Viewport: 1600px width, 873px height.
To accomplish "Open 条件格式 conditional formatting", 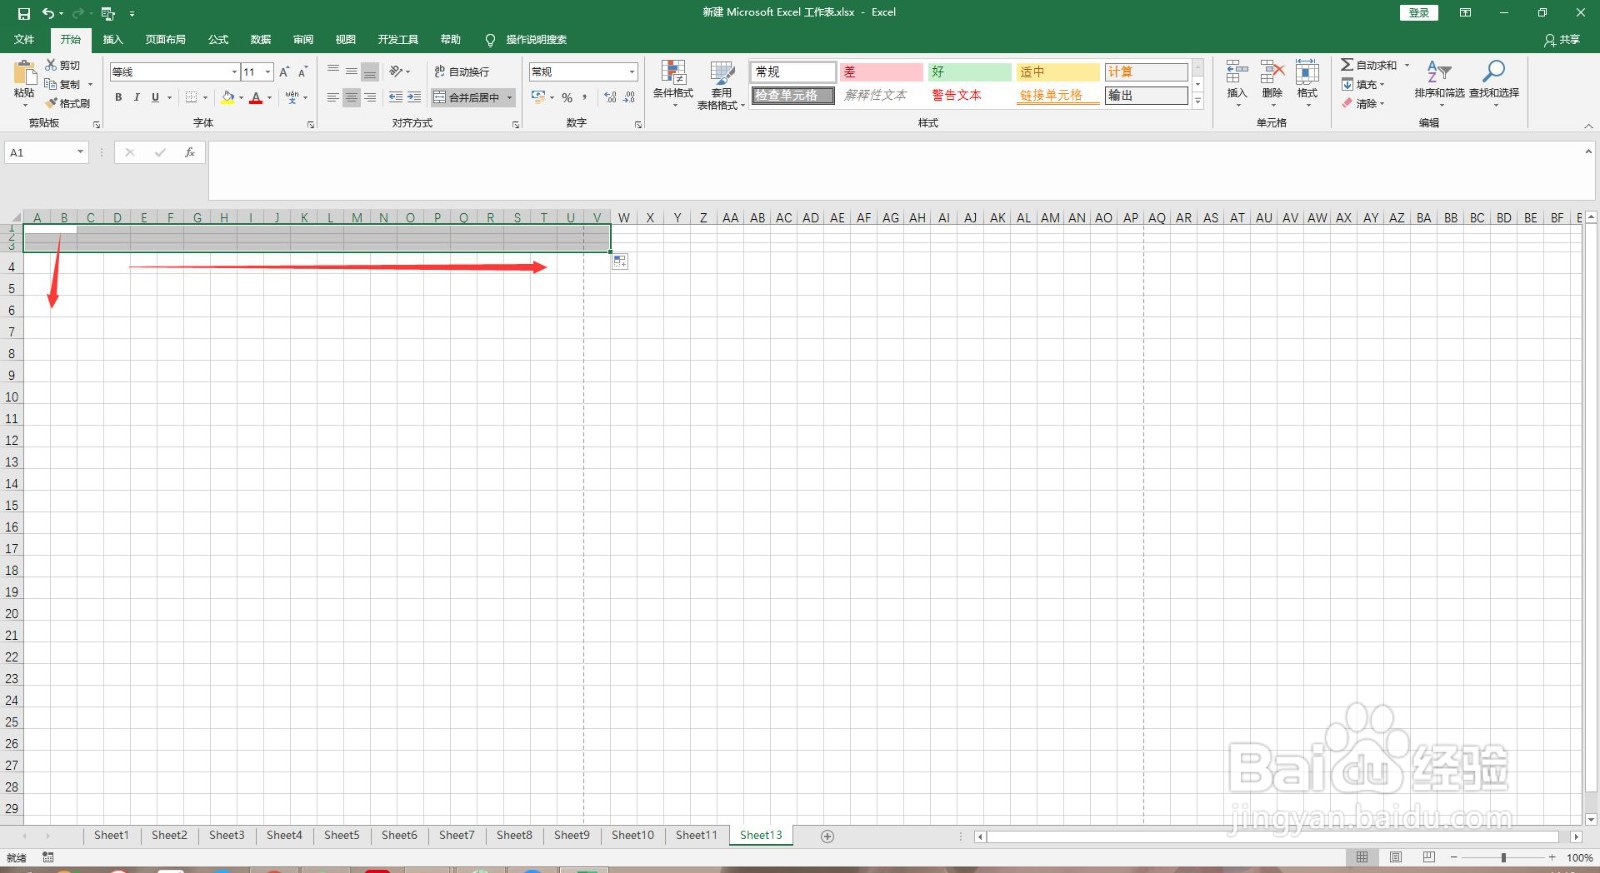I will tap(673, 84).
